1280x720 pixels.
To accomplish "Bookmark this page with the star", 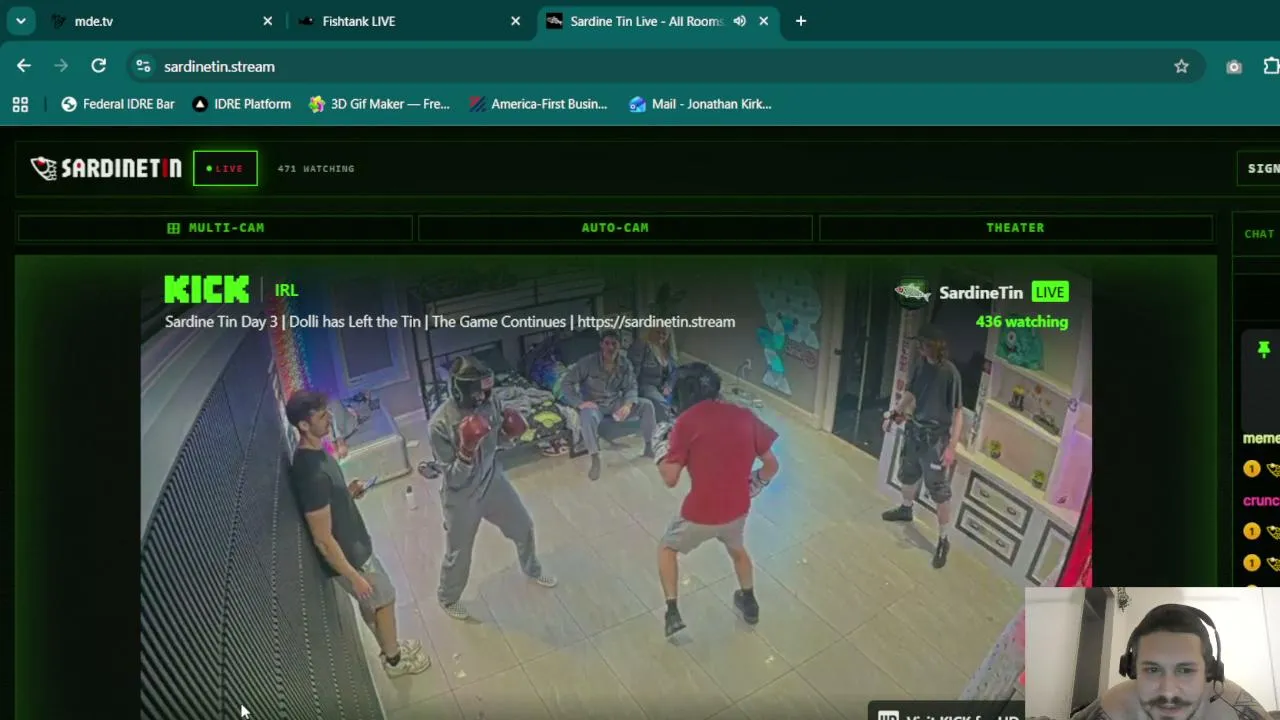I will click(1181, 66).
